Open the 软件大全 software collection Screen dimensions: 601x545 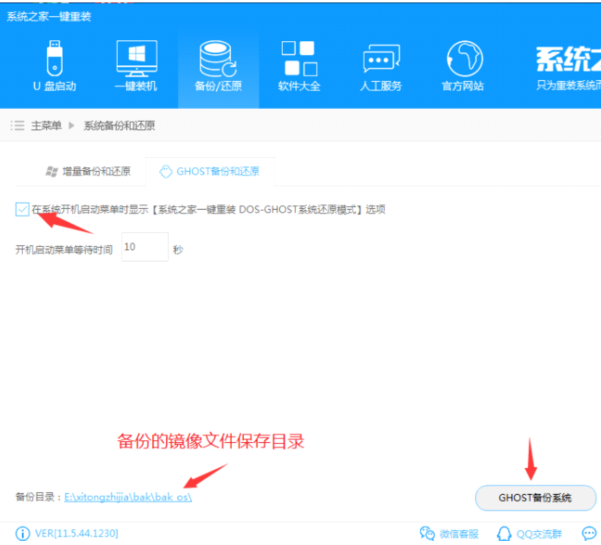(x=299, y=65)
